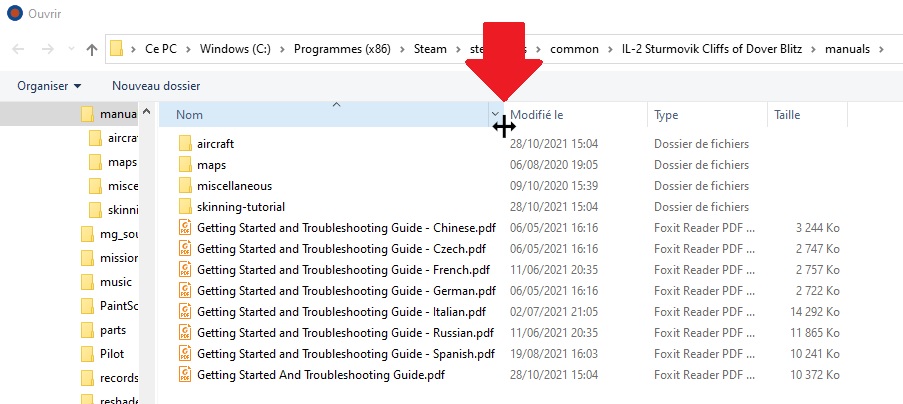Viewport: 903px width, 404px height.
Task: Click date 09/10/2020 15:39 of miscellaneous folder
Action: coord(553,186)
